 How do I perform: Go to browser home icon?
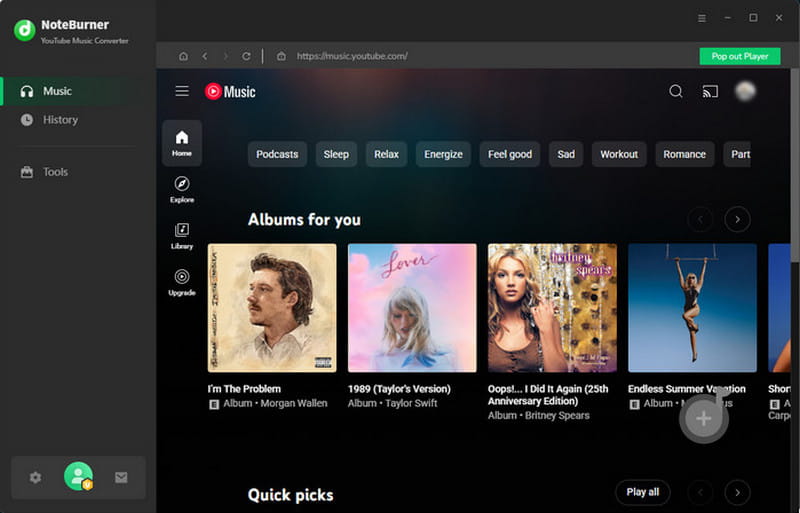183,56
